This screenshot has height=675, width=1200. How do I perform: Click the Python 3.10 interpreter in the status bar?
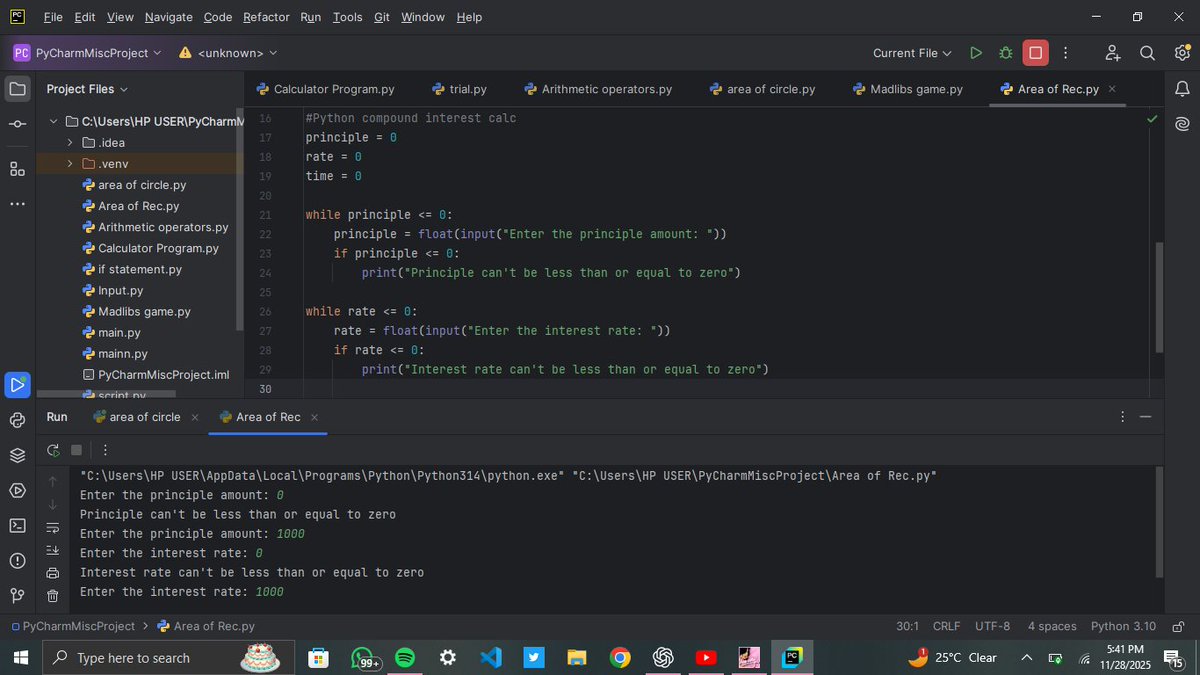pos(1122,625)
